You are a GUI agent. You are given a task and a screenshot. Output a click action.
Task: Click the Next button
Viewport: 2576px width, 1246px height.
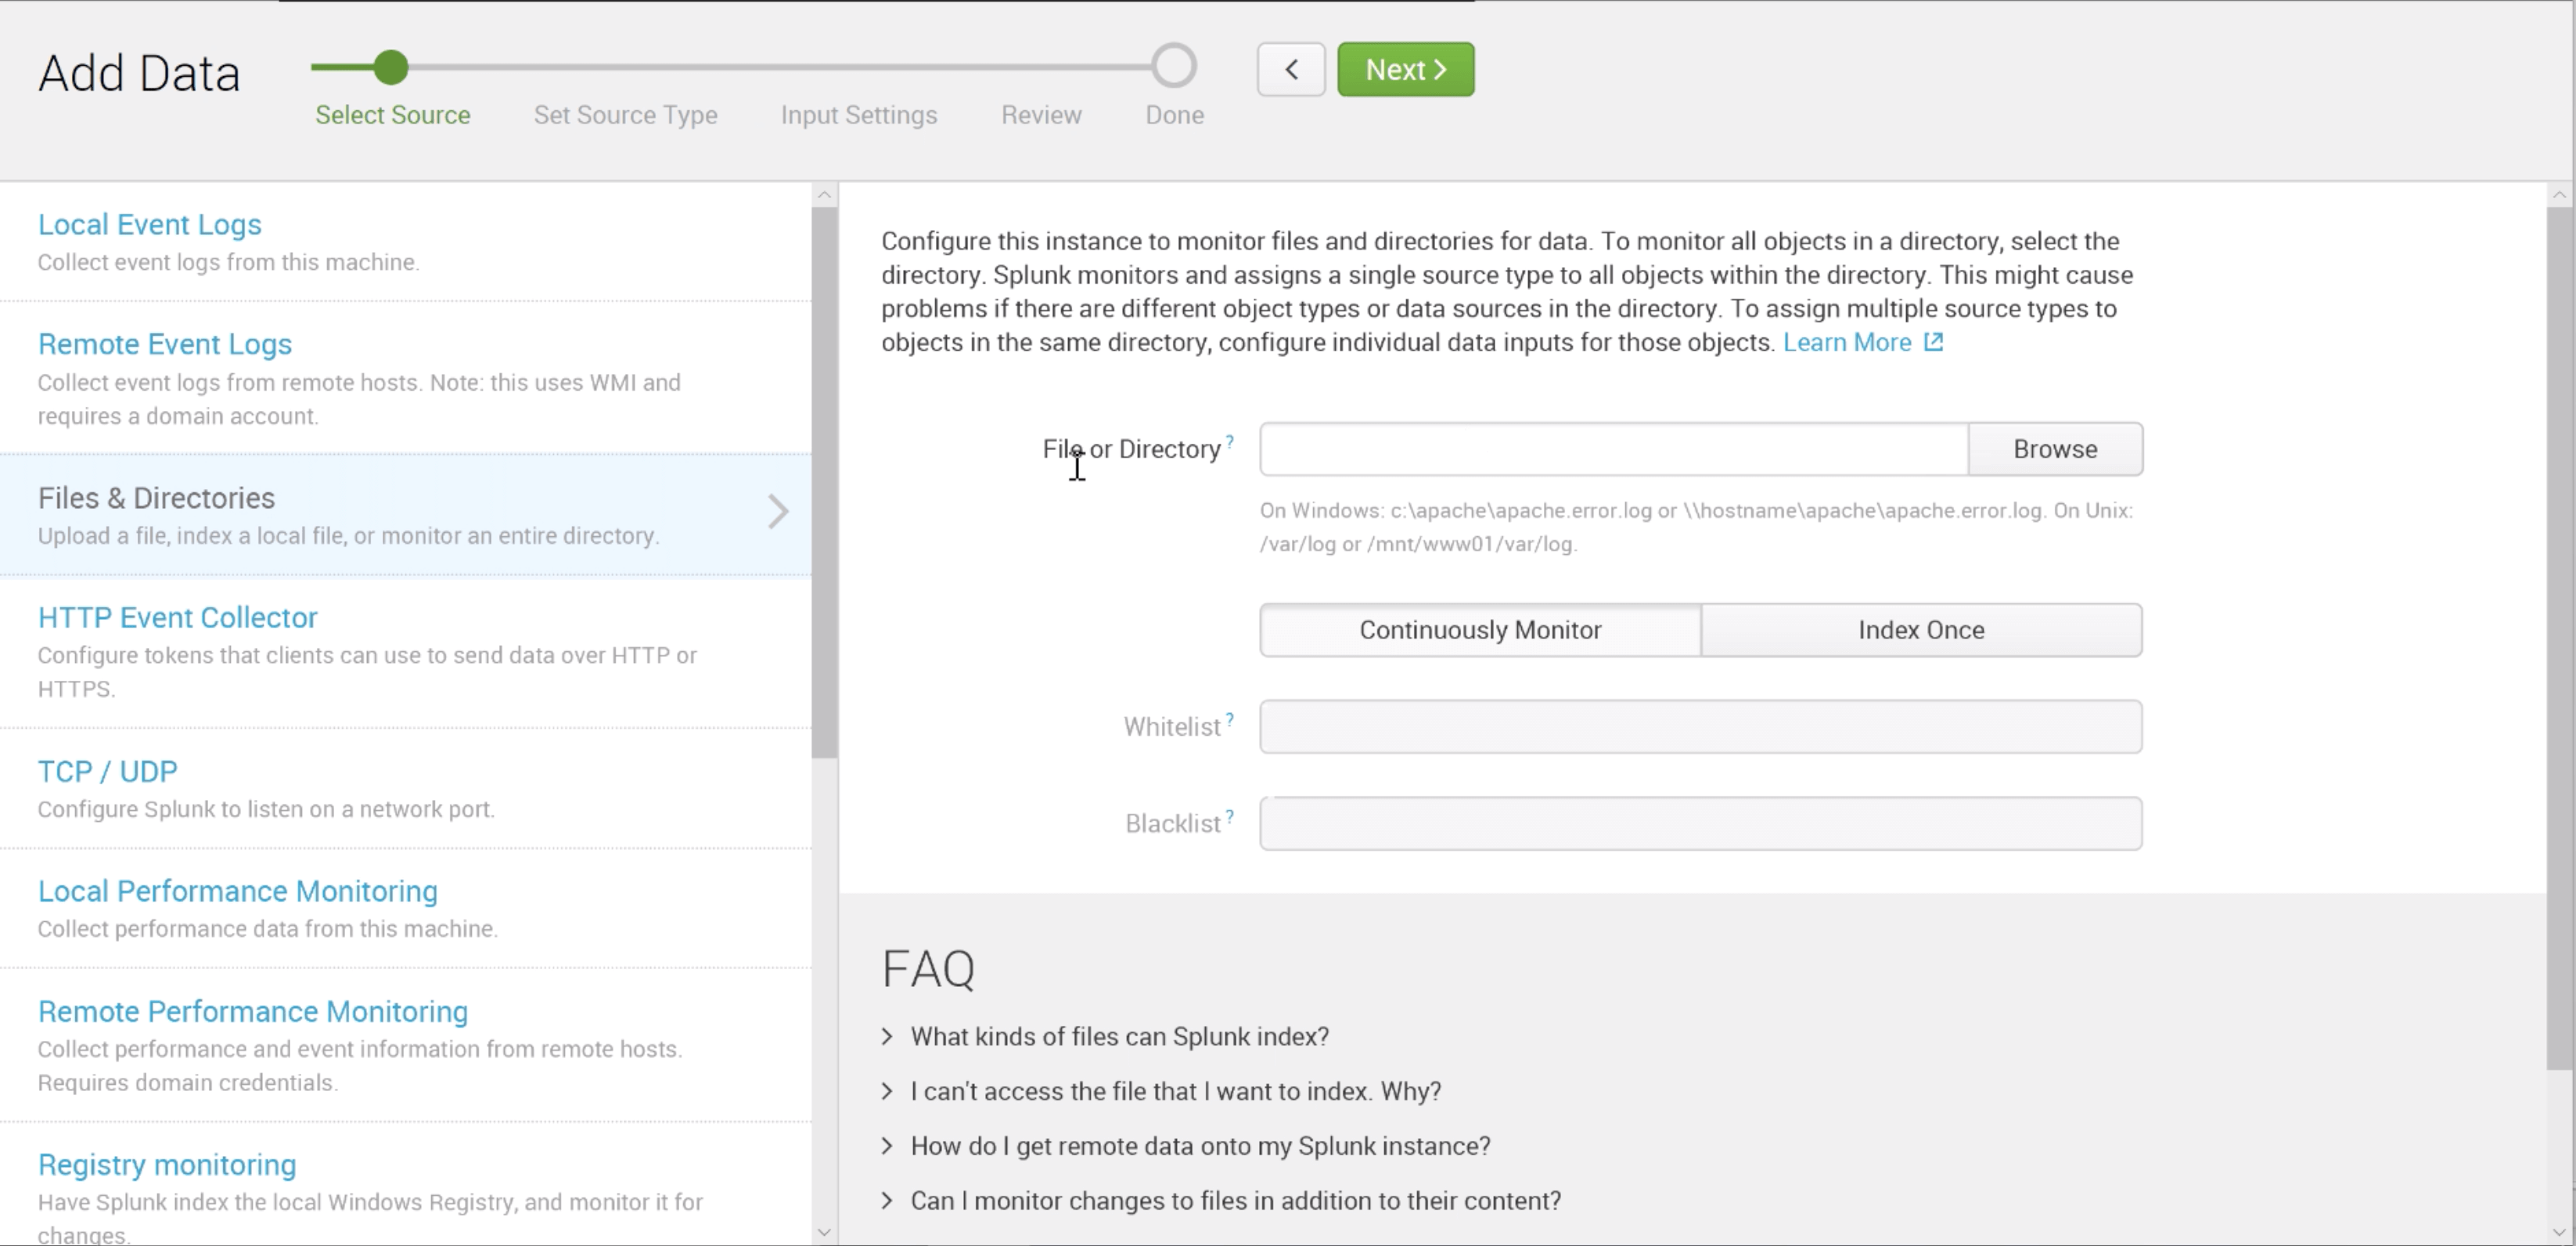click(x=1404, y=69)
